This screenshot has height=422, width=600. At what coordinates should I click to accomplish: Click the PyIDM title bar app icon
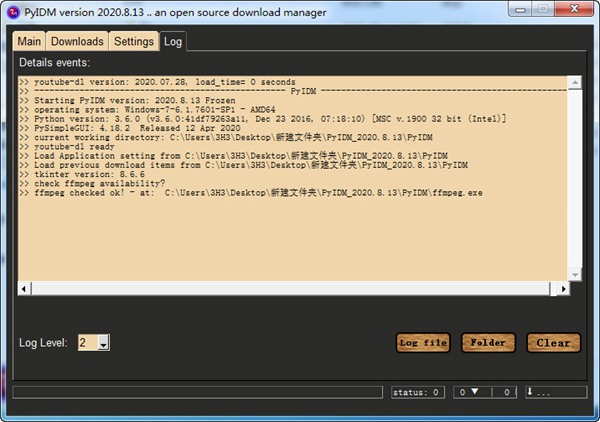click(13, 12)
